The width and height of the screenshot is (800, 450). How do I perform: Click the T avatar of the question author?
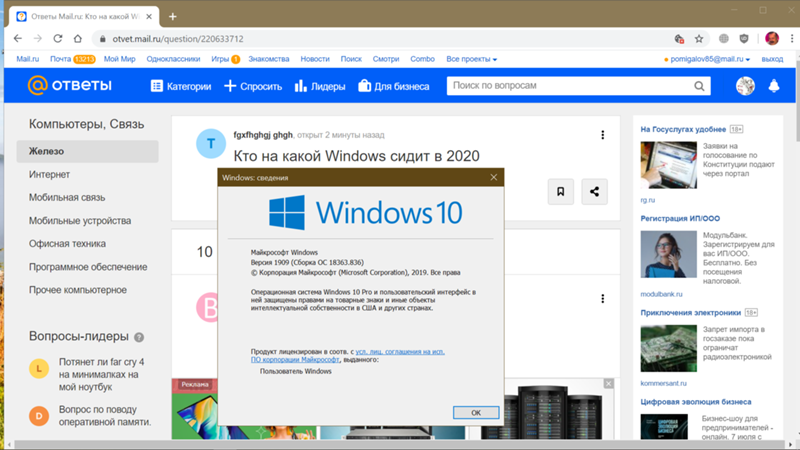211,144
